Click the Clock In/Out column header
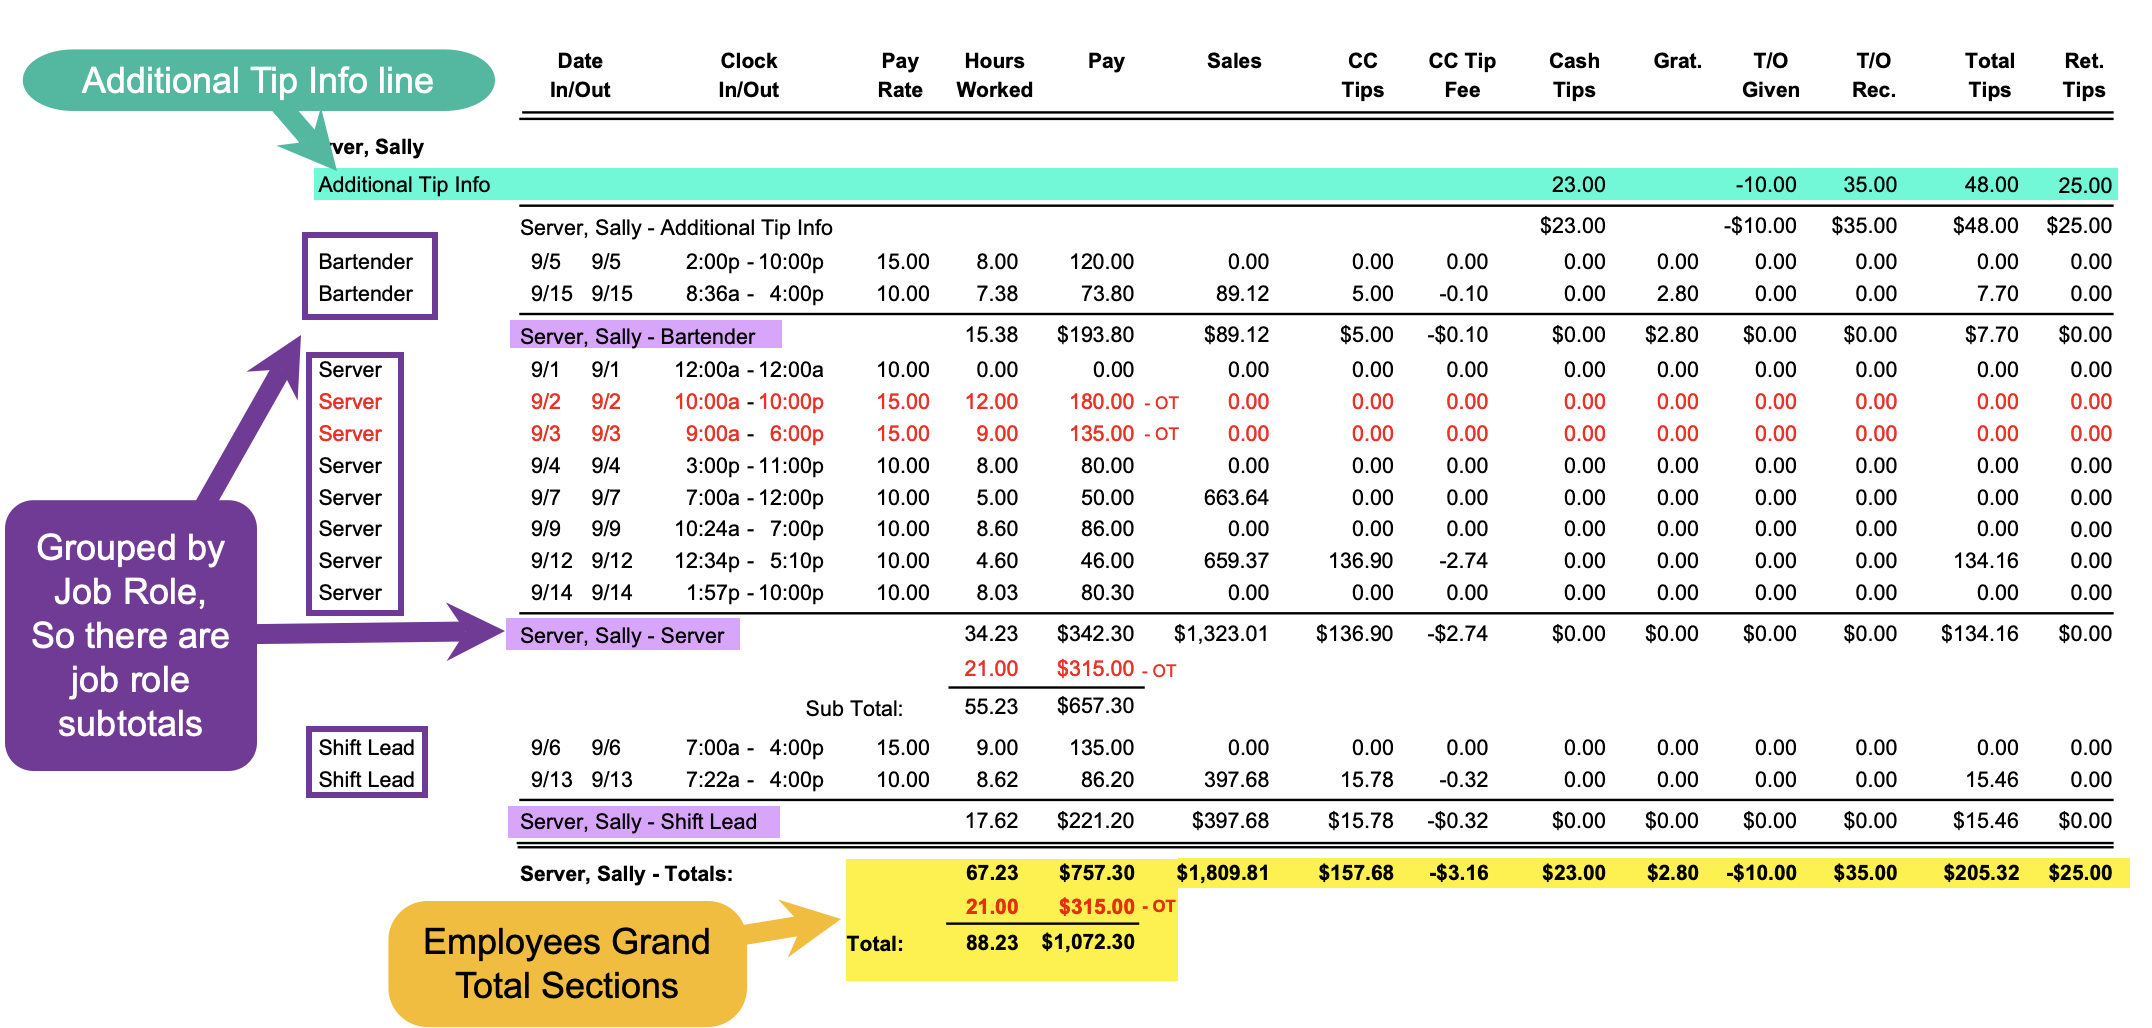Screen dimensions: 2152x1028 (748, 75)
